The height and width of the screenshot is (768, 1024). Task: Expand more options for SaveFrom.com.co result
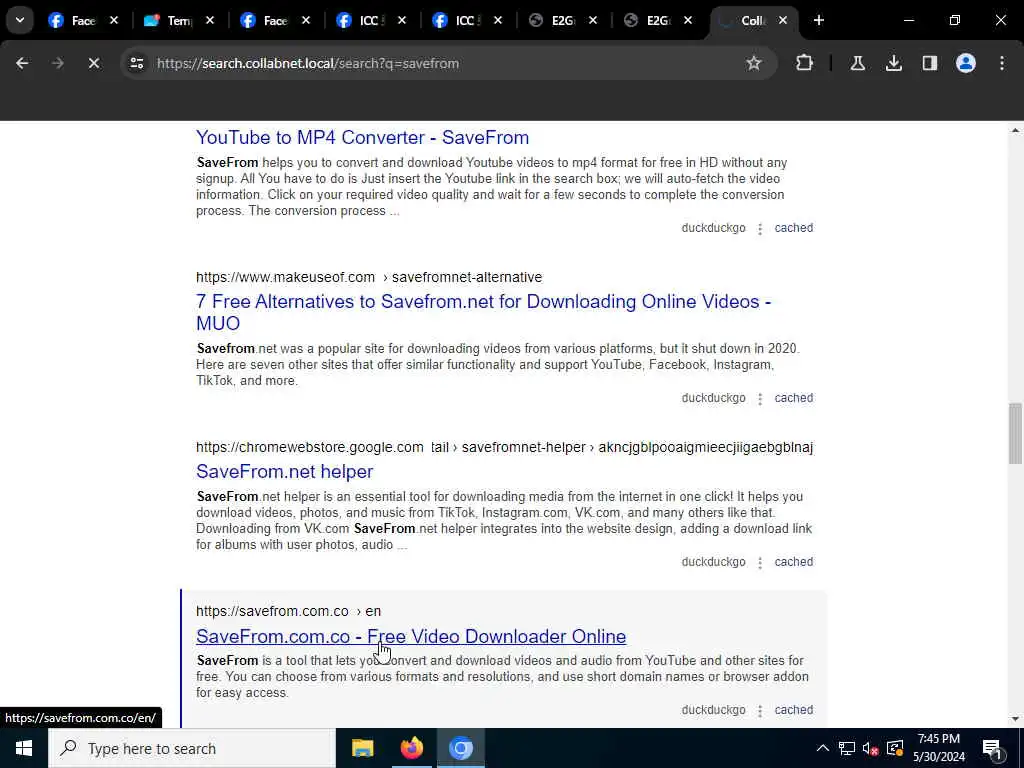click(x=760, y=711)
